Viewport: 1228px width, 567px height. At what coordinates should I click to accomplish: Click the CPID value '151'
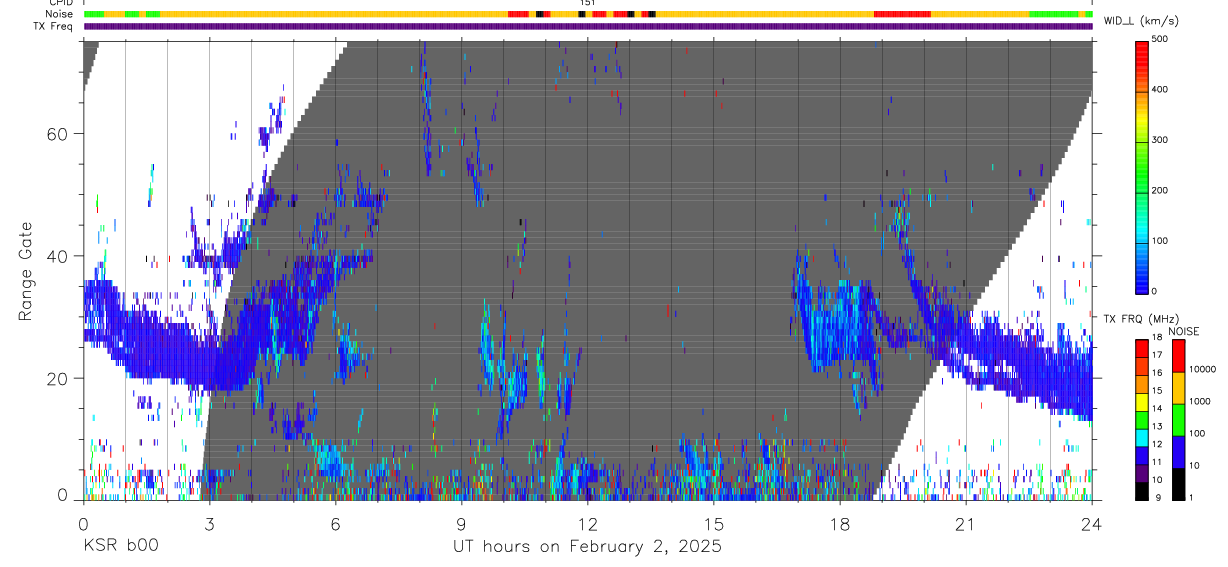[x=587, y=3]
